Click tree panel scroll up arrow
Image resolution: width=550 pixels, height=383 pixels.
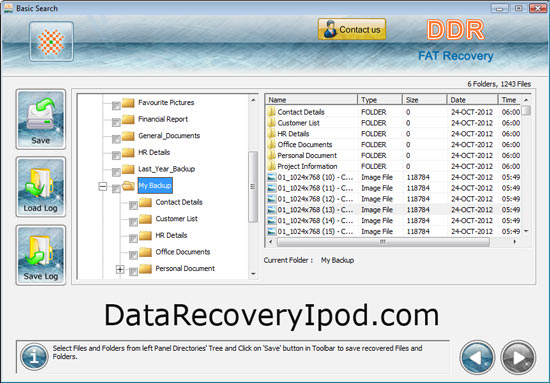coord(253,100)
